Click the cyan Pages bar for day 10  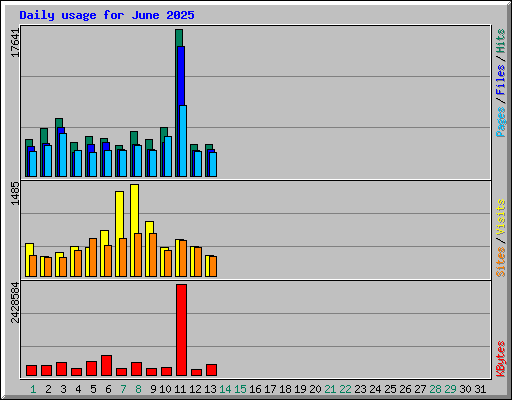[x=168, y=156]
